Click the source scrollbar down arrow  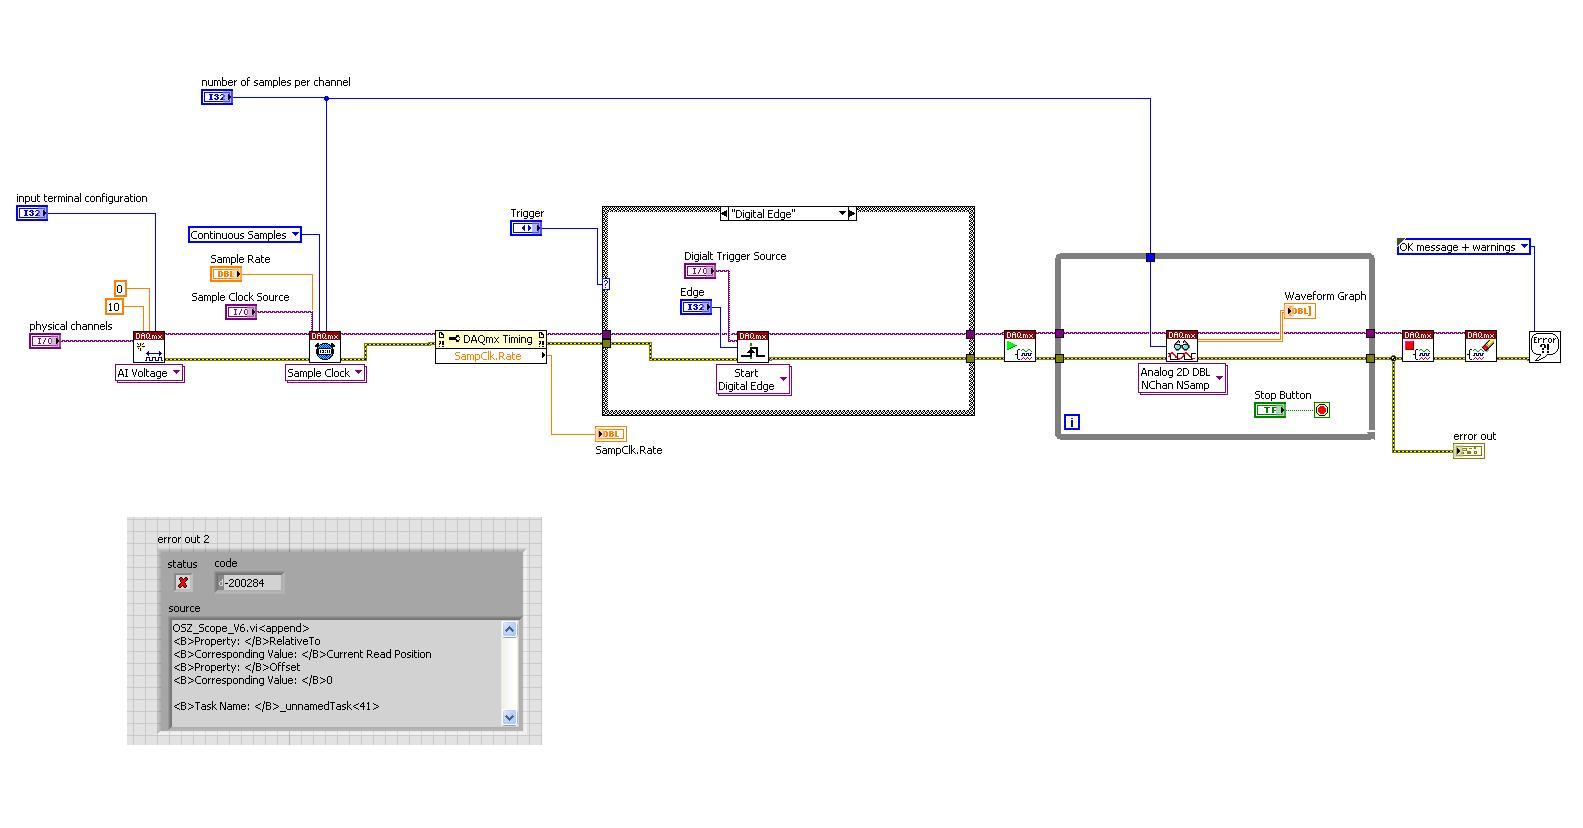[x=509, y=717]
